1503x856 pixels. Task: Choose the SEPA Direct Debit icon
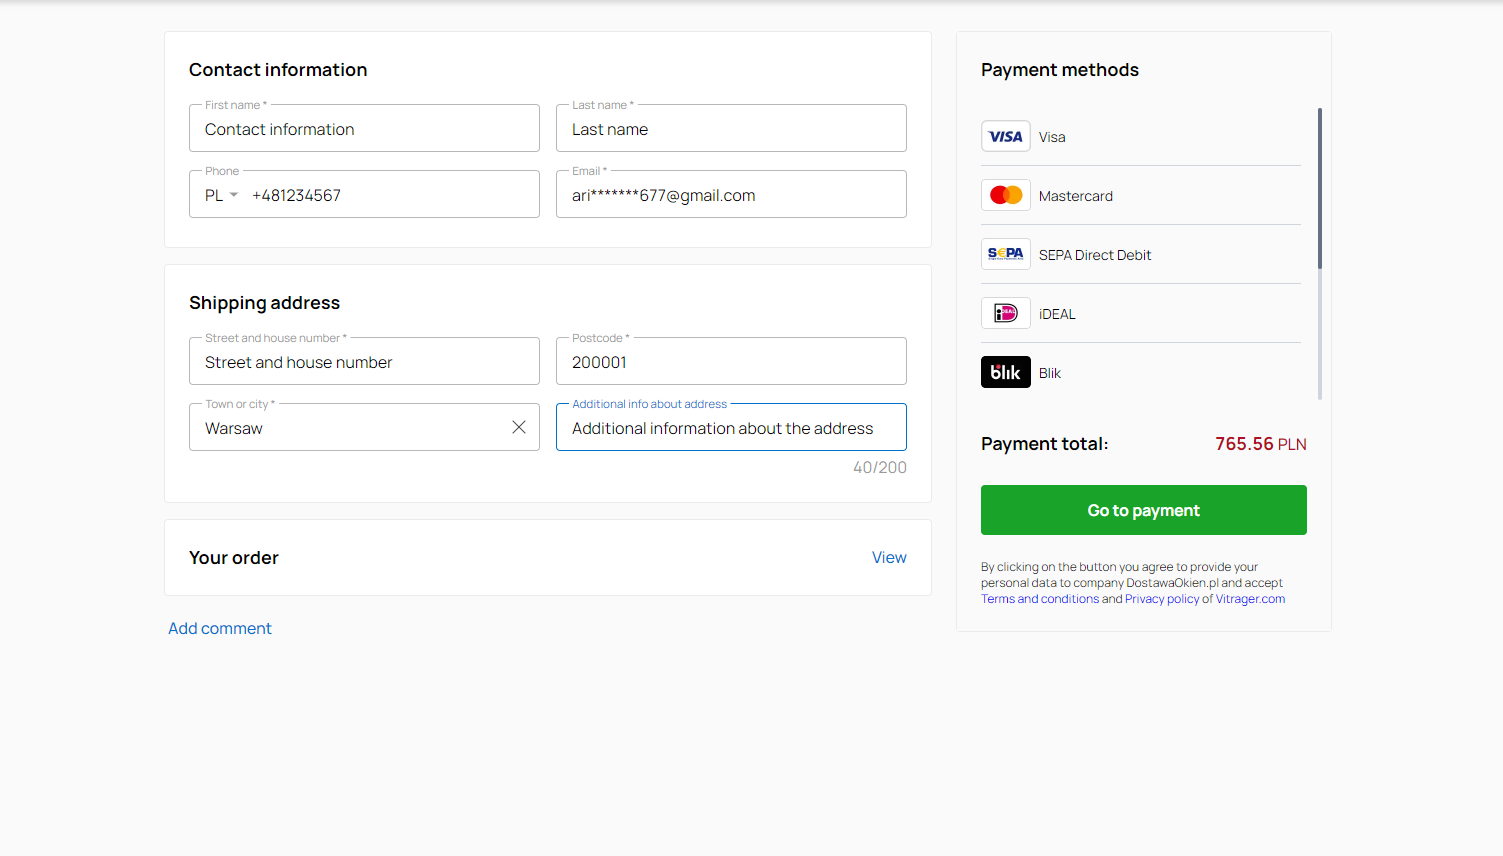1005,253
